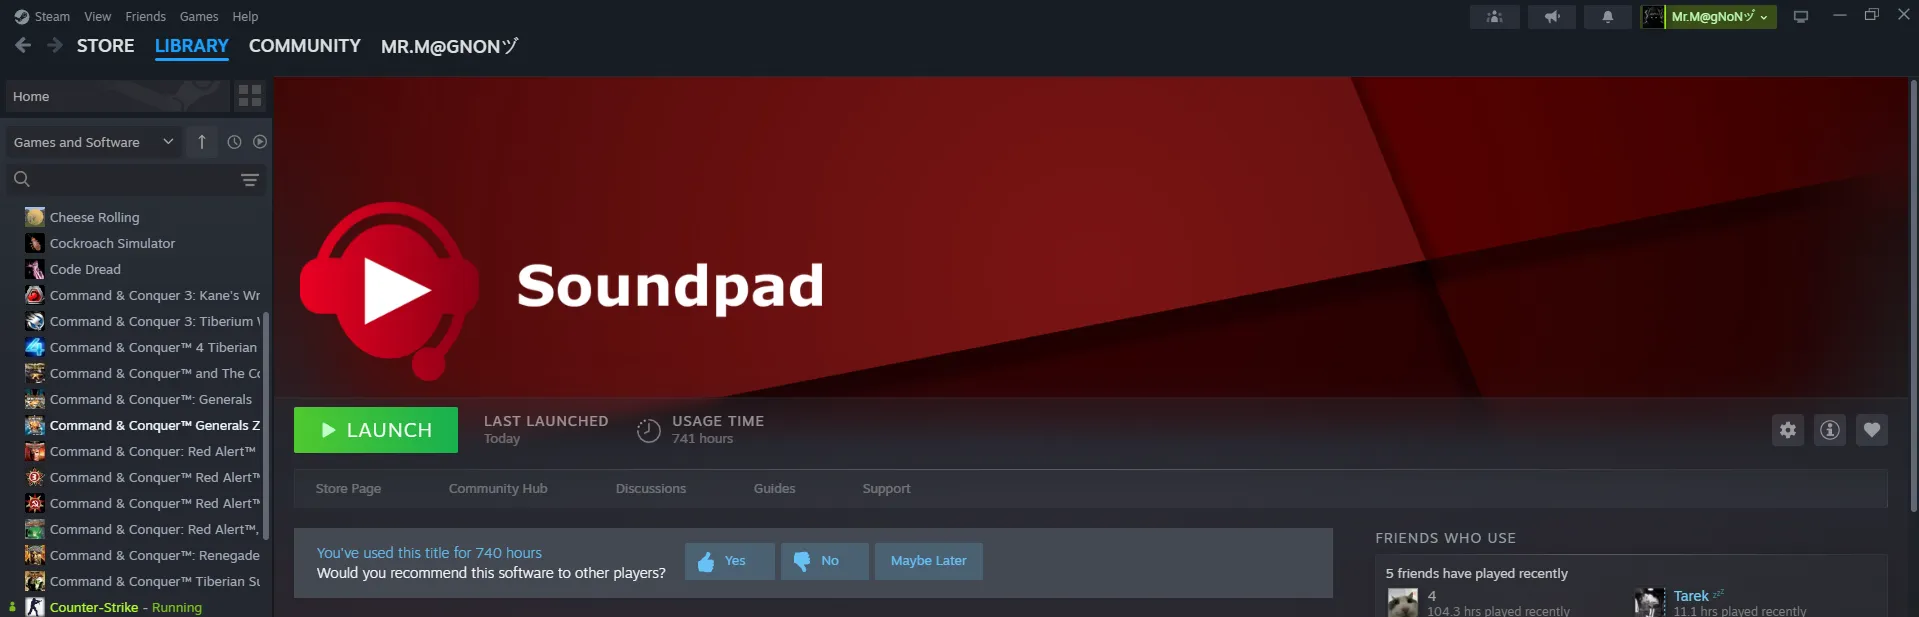Click the game list scrollbar in the sidebar
The image size is (1919, 617).
[266, 424]
